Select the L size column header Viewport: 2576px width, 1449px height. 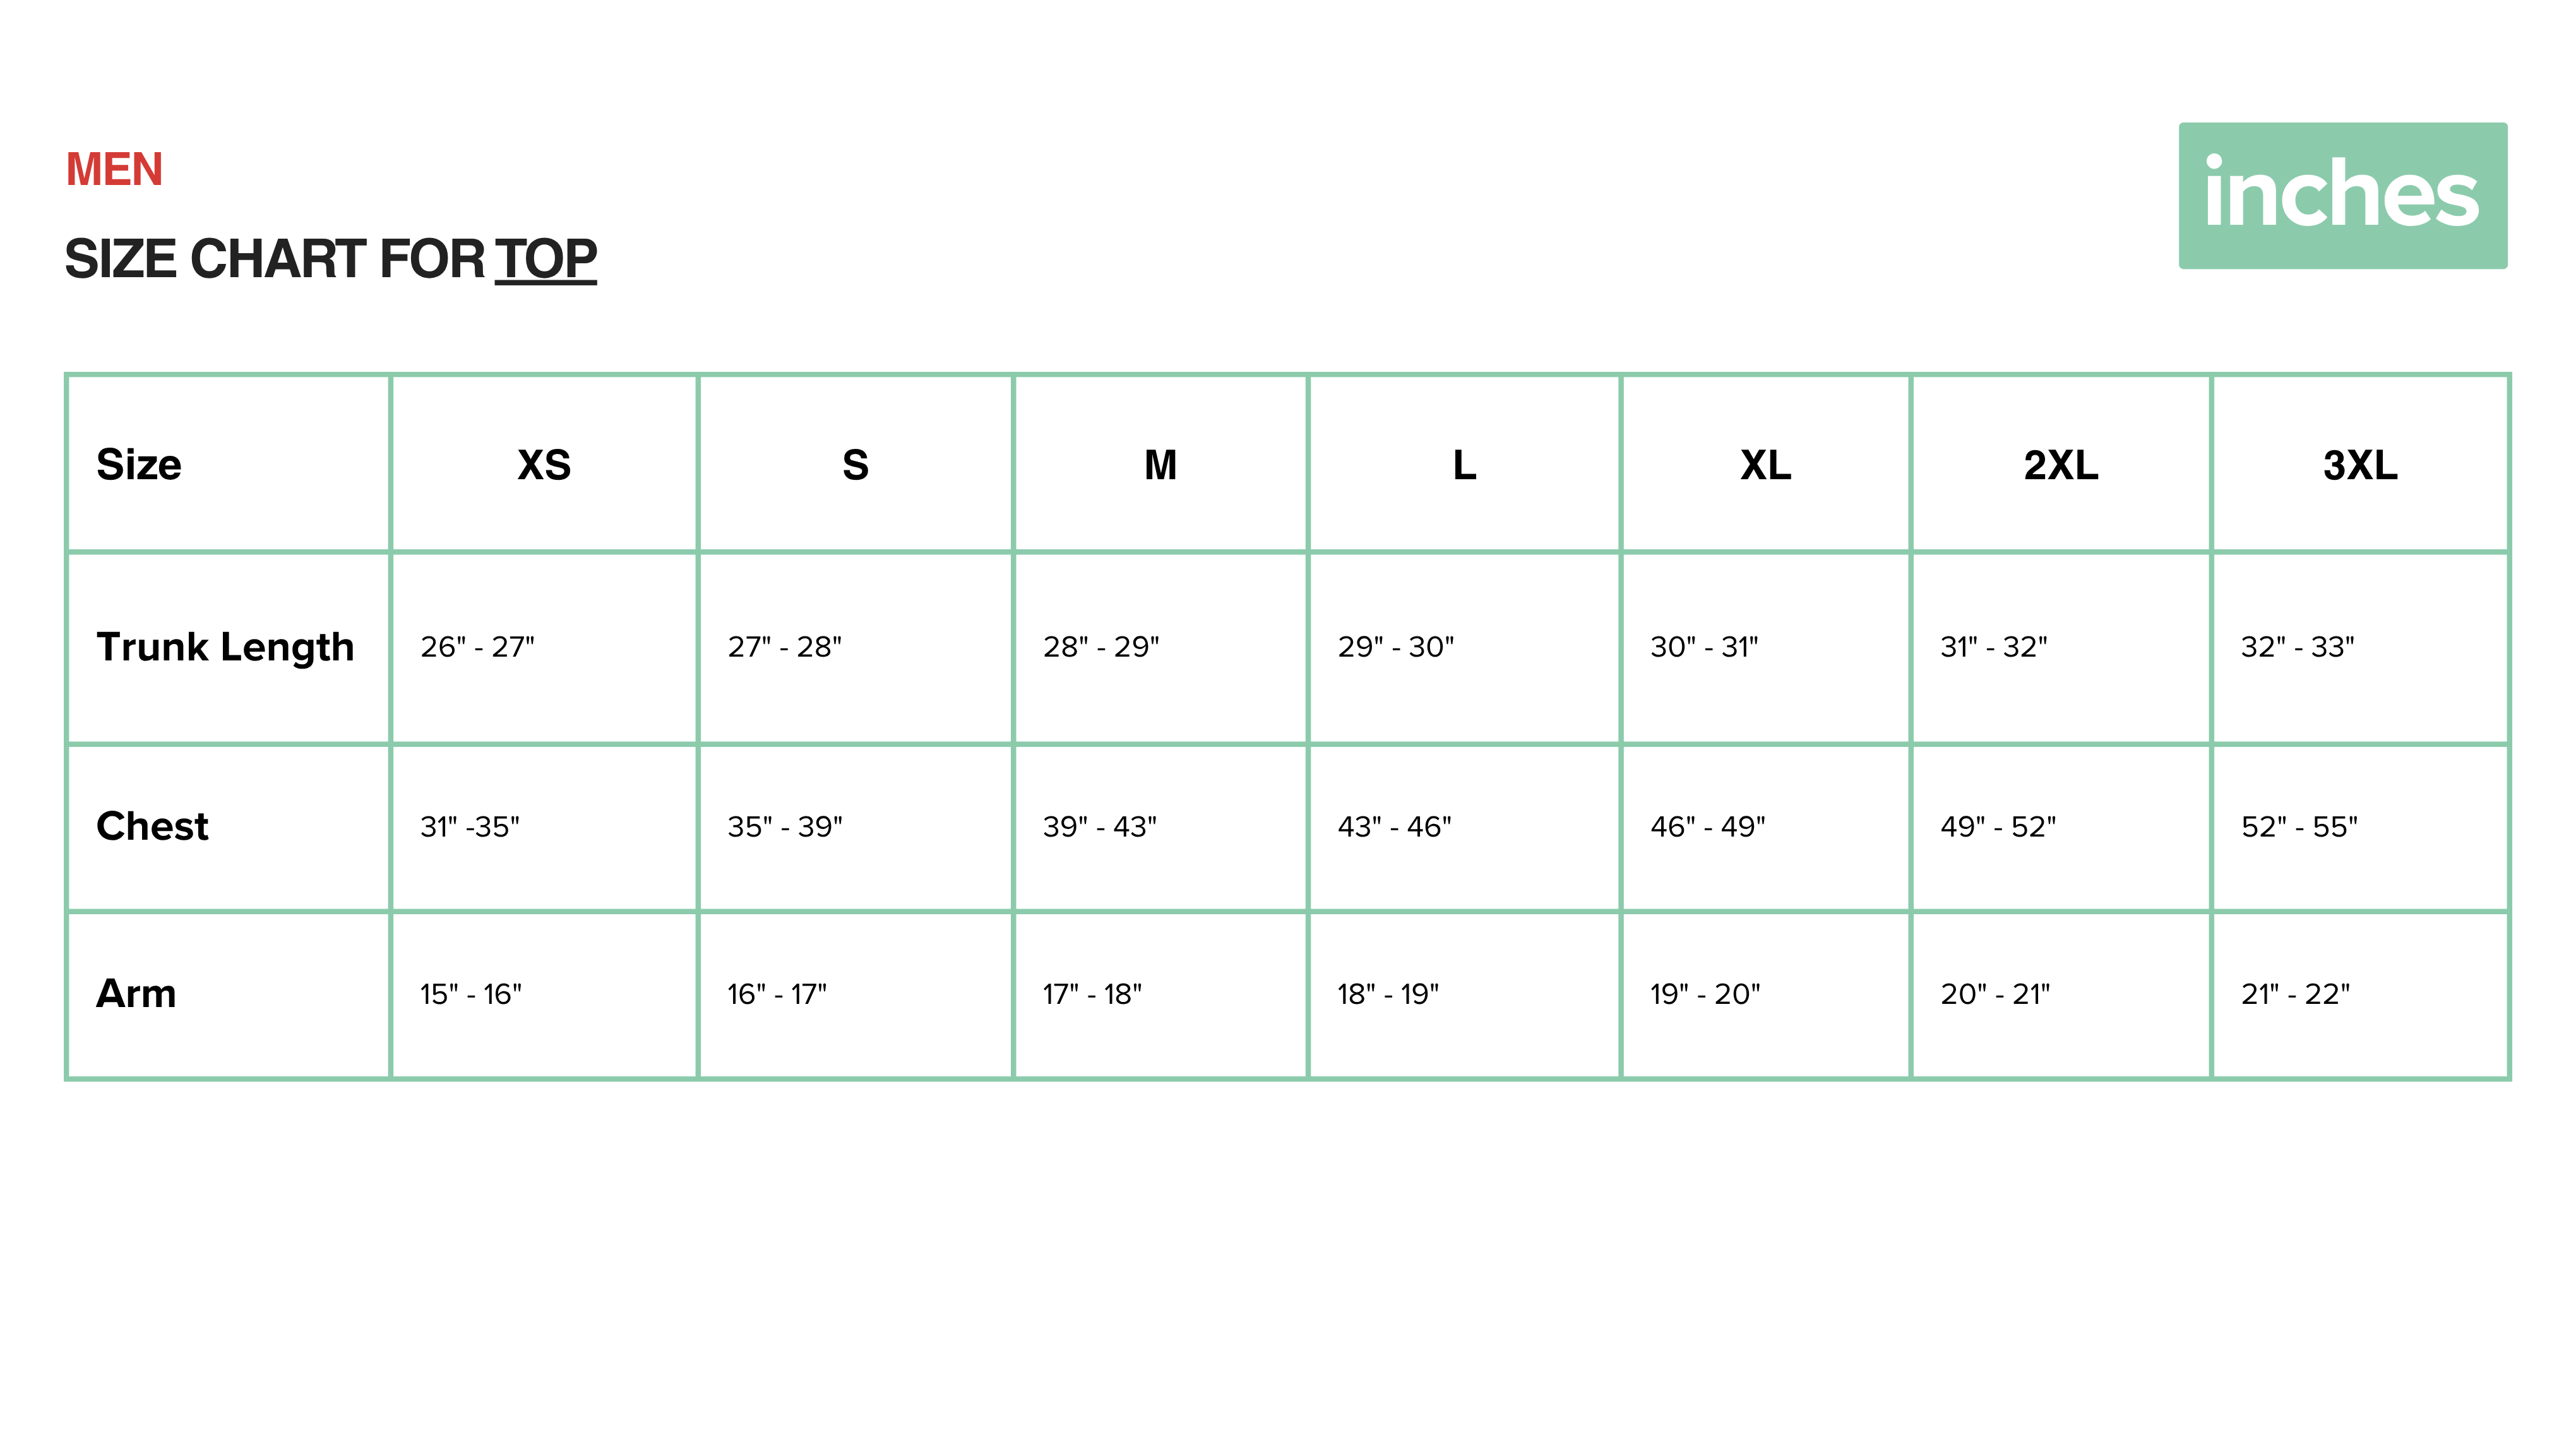point(1464,465)
